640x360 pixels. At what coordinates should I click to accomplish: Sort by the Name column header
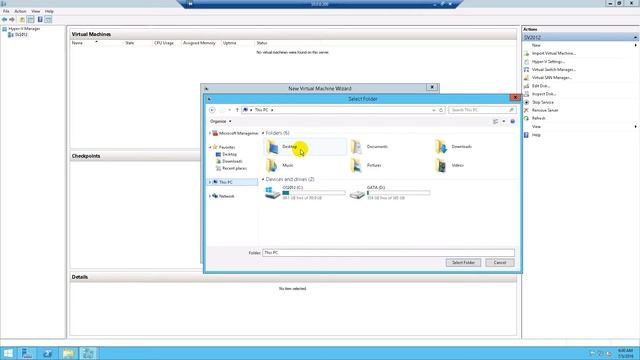click(x=96, y=43)
